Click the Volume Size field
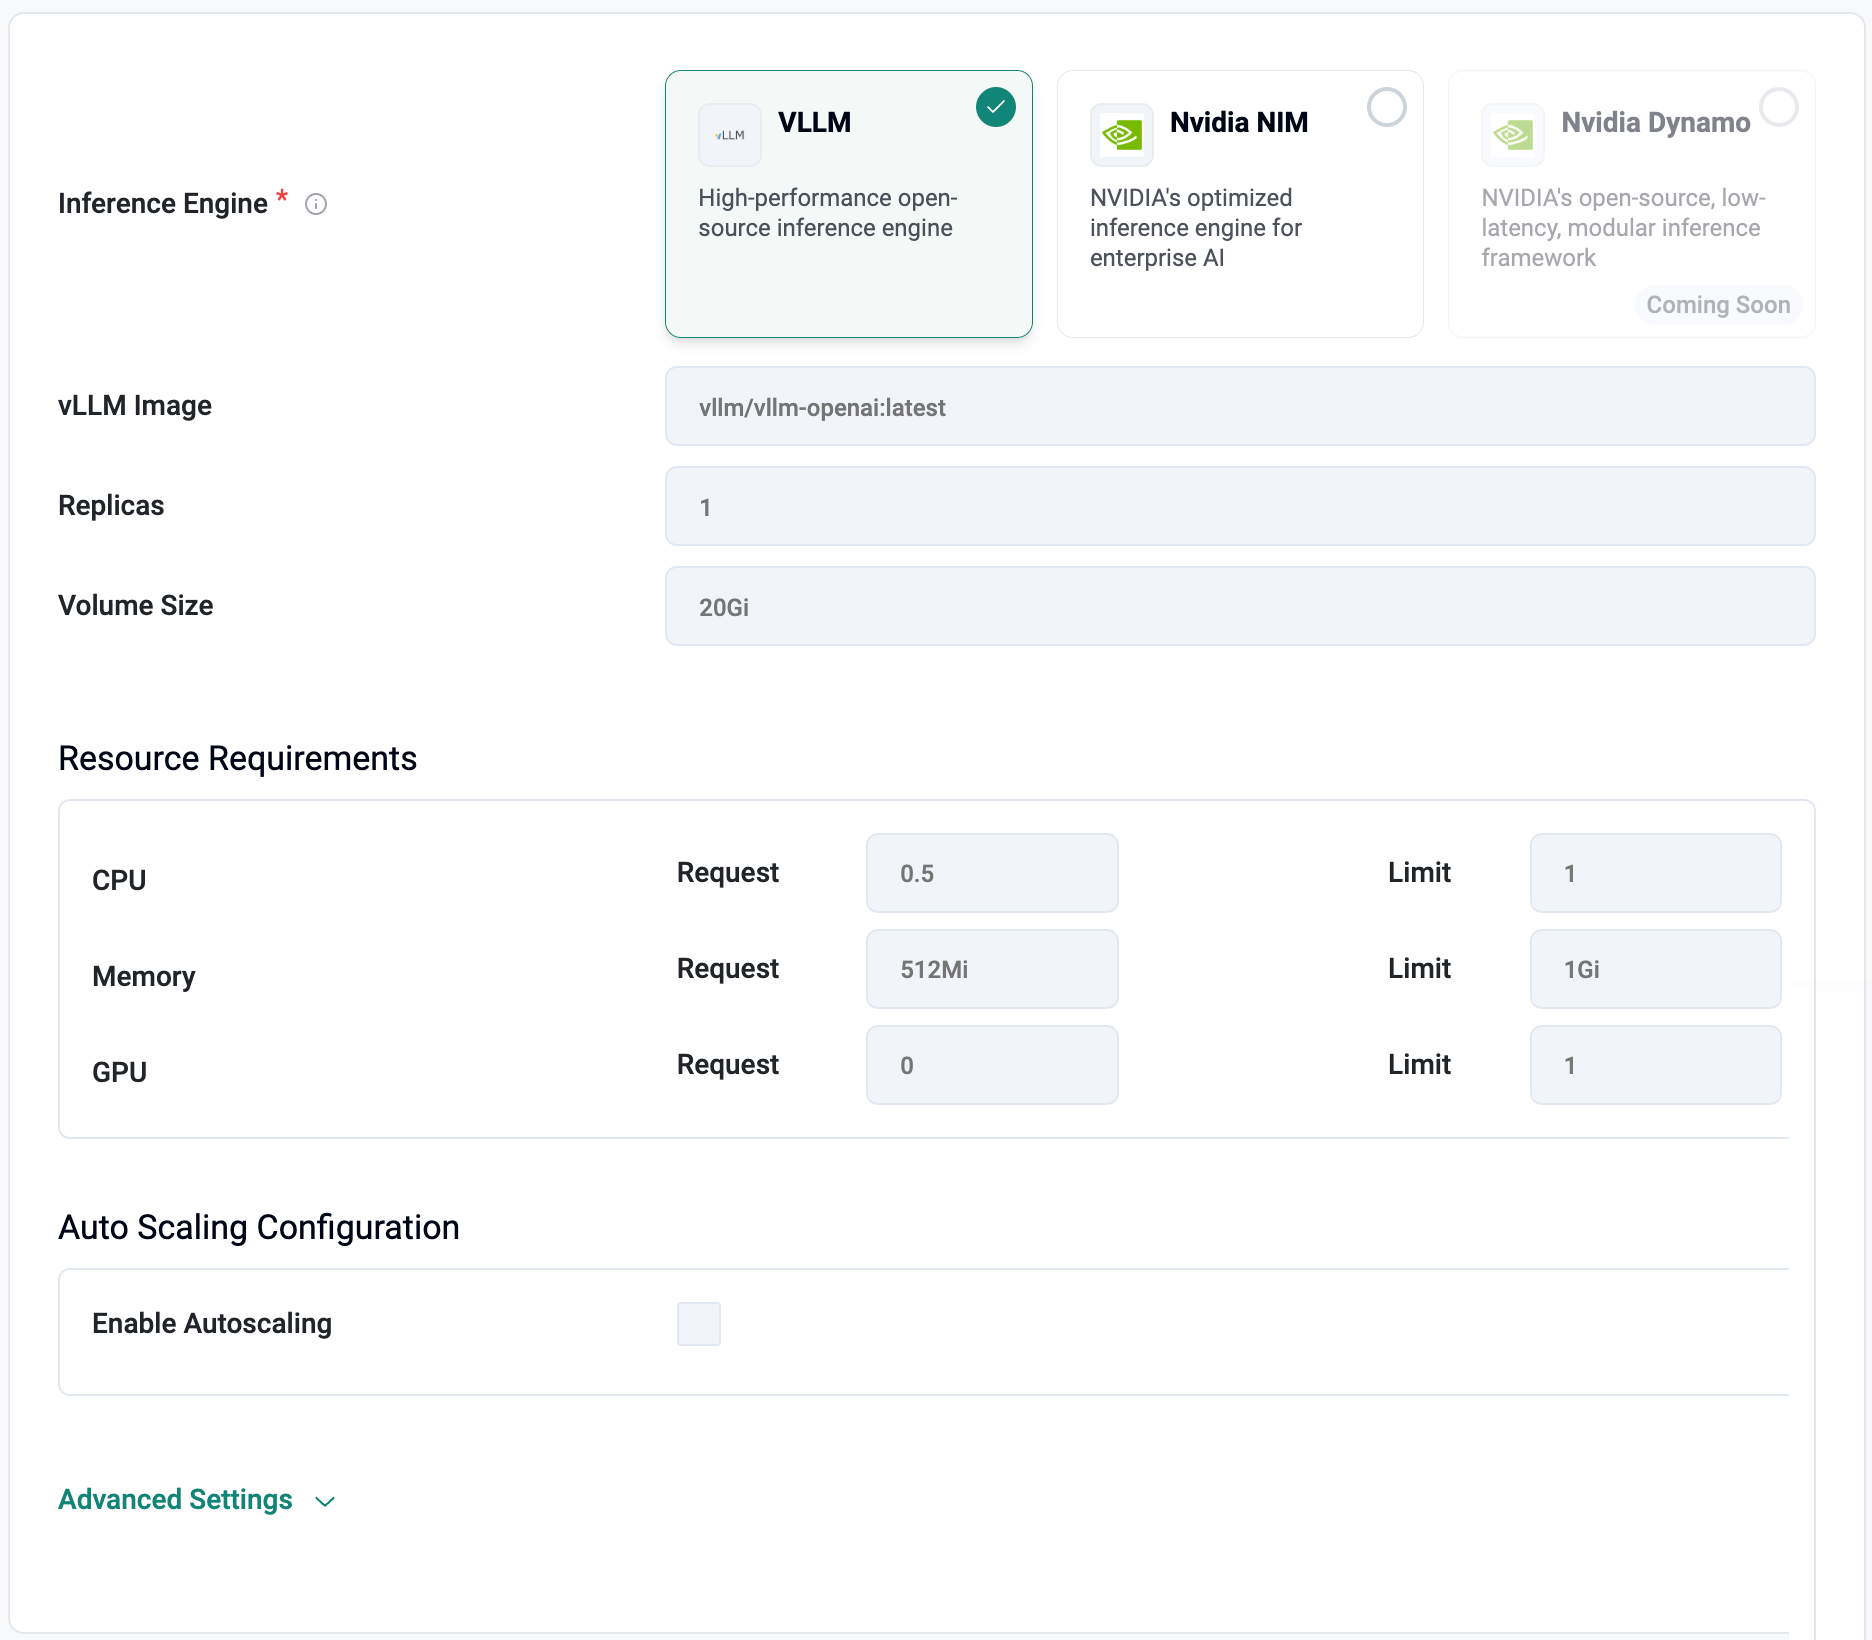 [1240, 607]
